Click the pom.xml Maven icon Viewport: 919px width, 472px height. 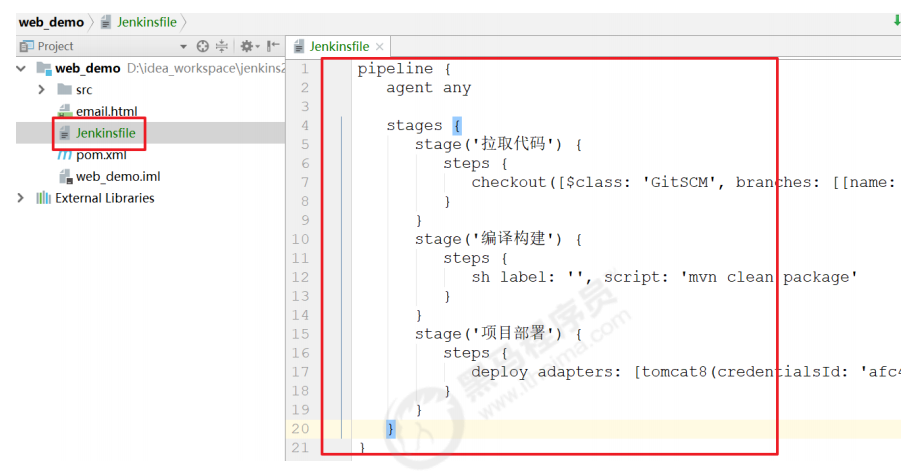[x=64, y=155]
